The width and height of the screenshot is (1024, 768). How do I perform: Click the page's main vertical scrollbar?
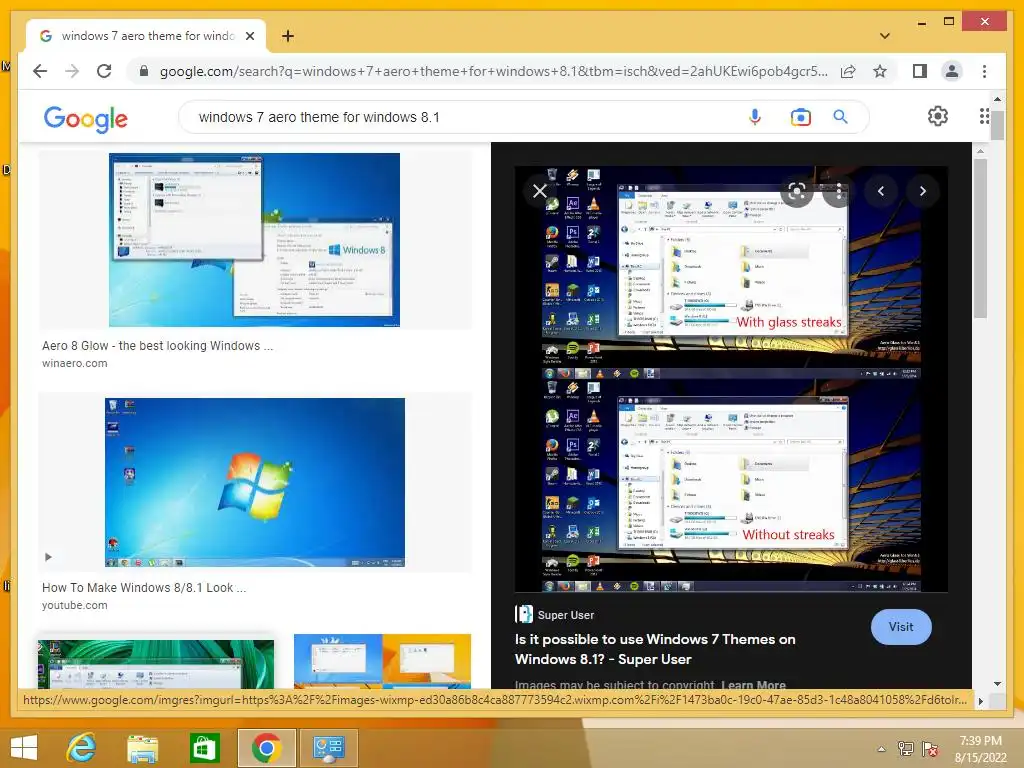[997, 125]
